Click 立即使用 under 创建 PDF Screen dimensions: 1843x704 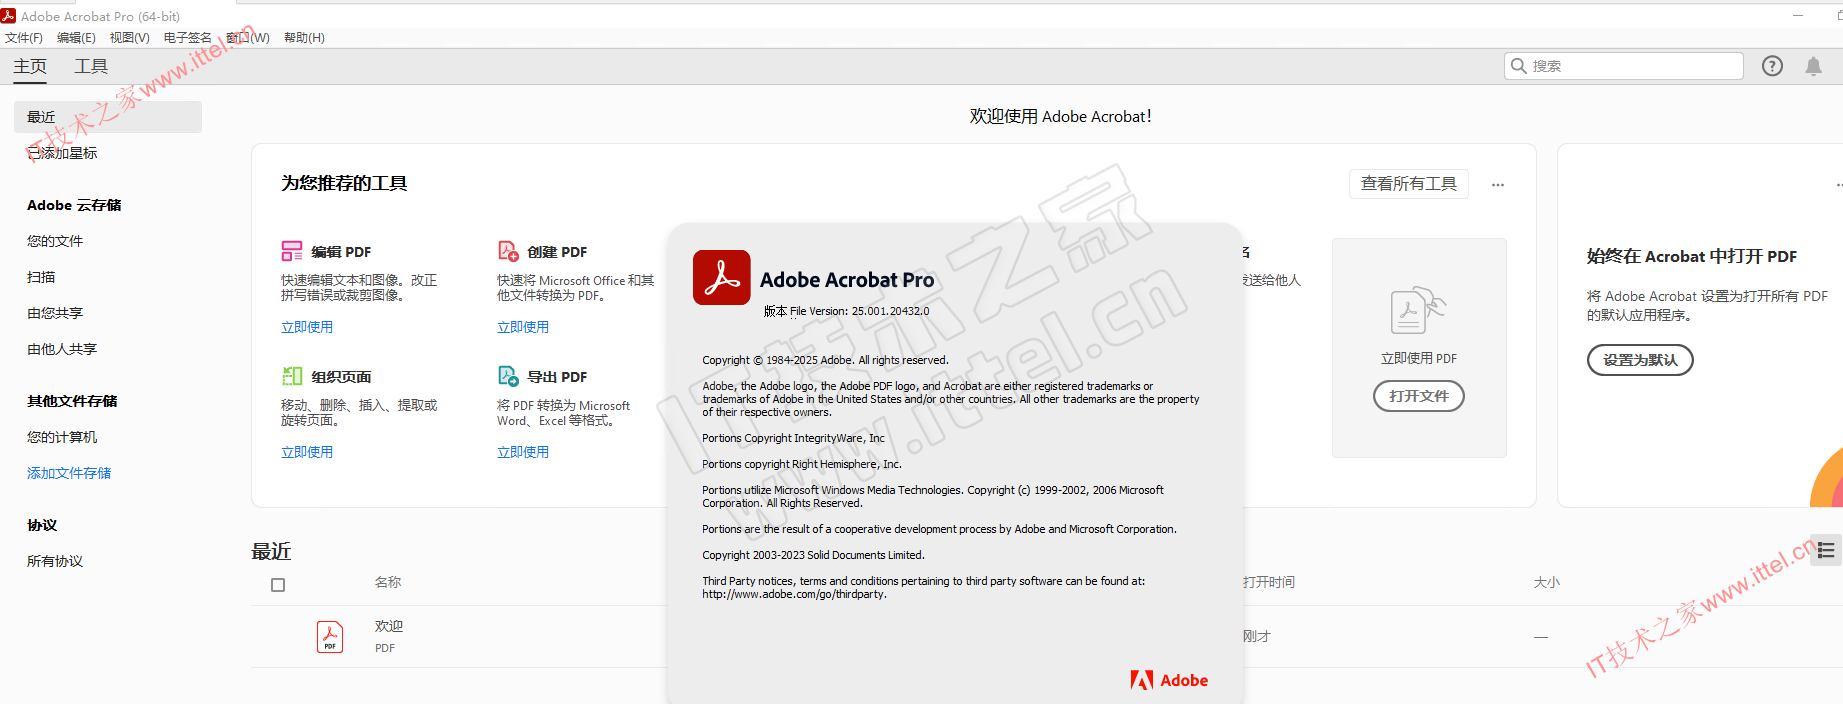point(523,327)
